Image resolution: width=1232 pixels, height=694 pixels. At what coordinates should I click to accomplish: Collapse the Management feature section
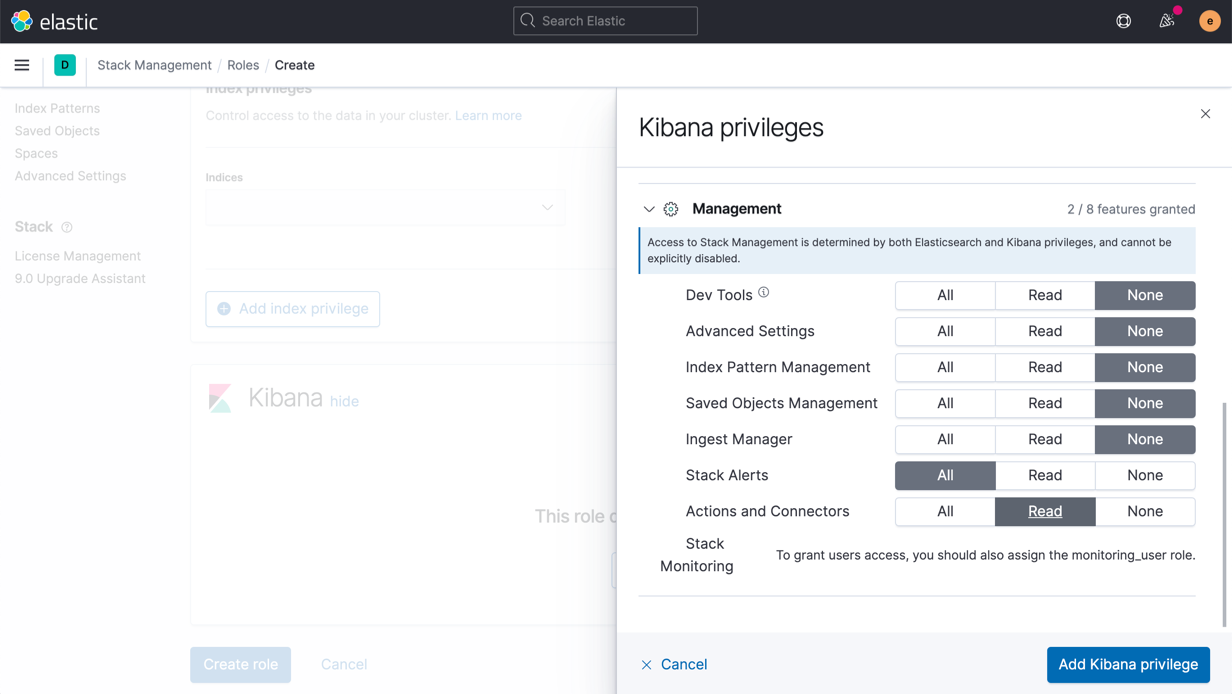coord(649,209)
